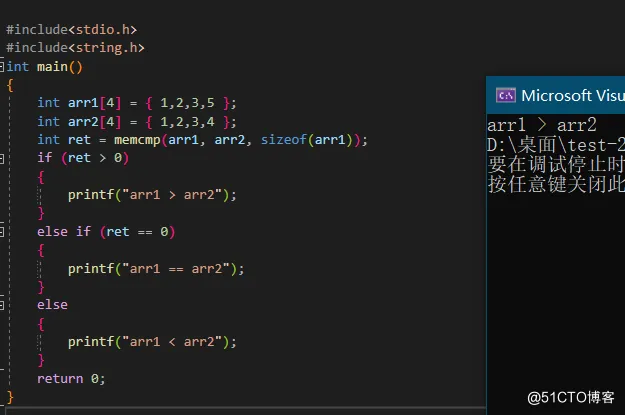Click the orange opening brace of main
The width and height of the screenshot is (625, 415).
(10, 85)
